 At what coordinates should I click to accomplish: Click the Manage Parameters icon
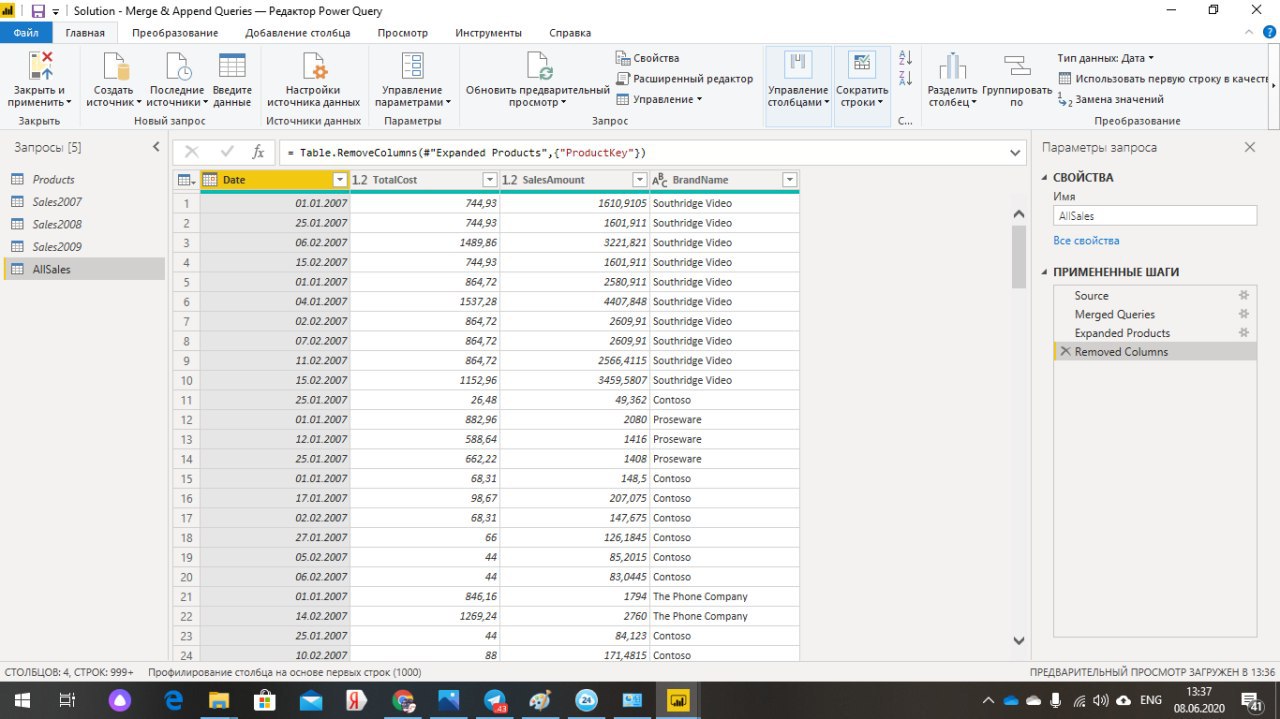[412, 66]
